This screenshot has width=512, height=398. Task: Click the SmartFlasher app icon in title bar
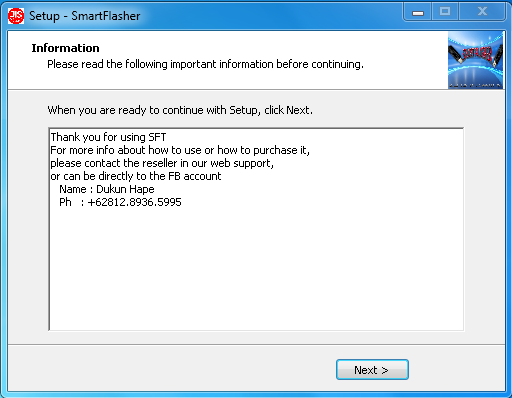point(16,16)
